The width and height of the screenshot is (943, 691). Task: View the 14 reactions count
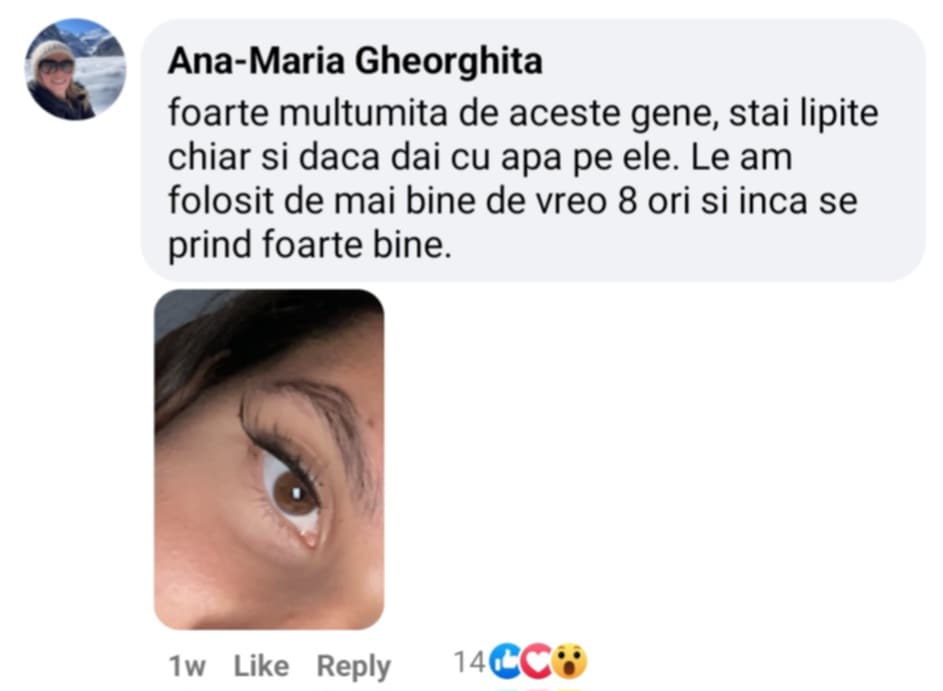[469, 661]
